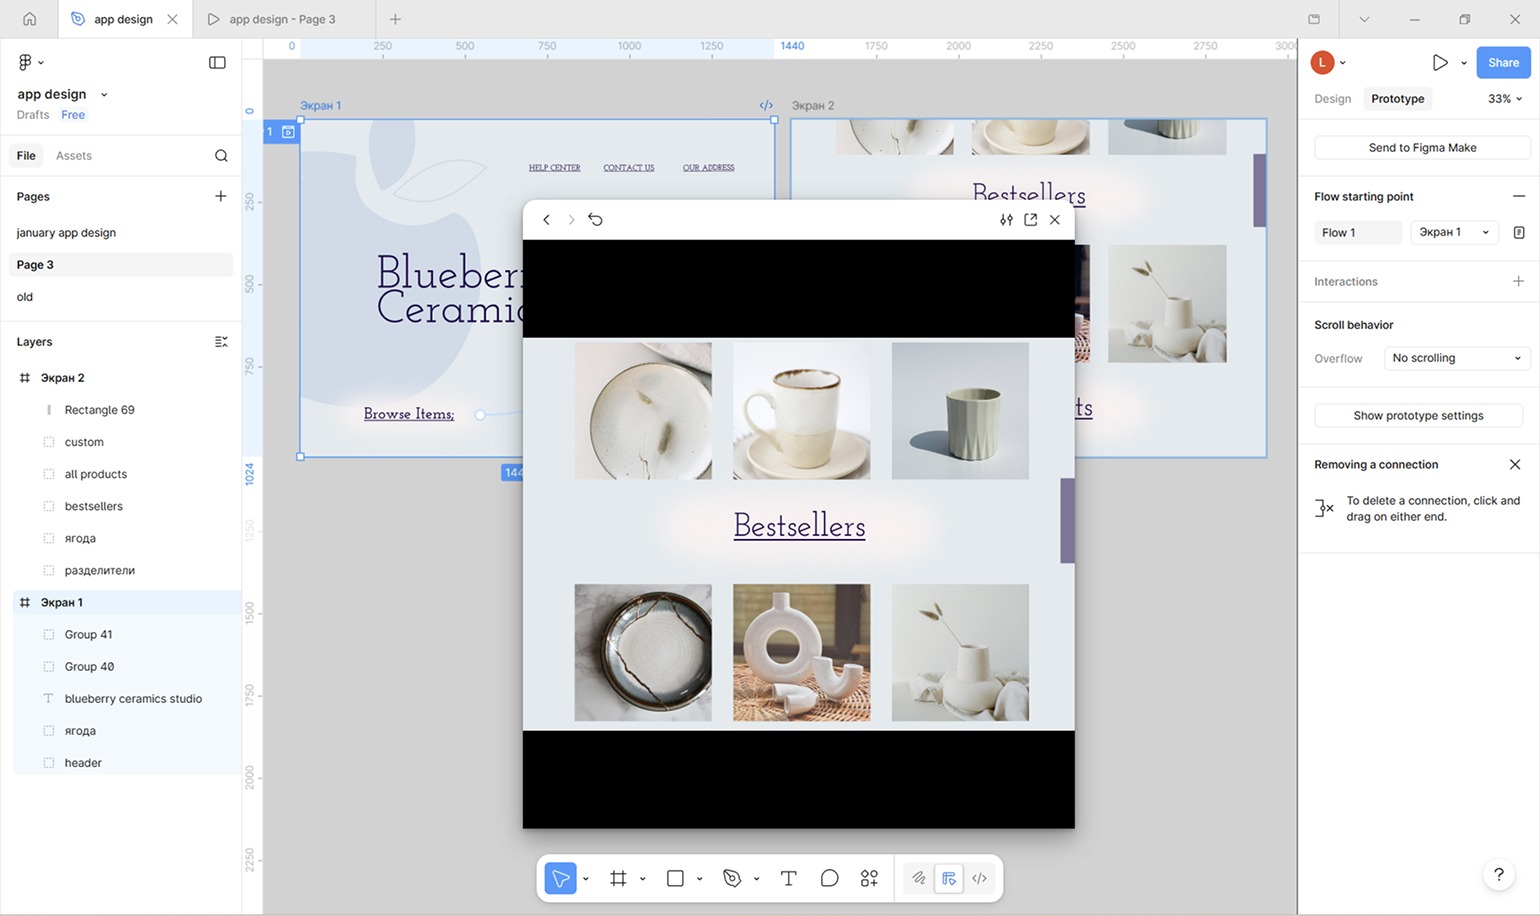The height and width of the screenshot is (916, 1540).
Task: Switch to Dev Mode toggle in toolbar
Action: (x=980, y=878)
